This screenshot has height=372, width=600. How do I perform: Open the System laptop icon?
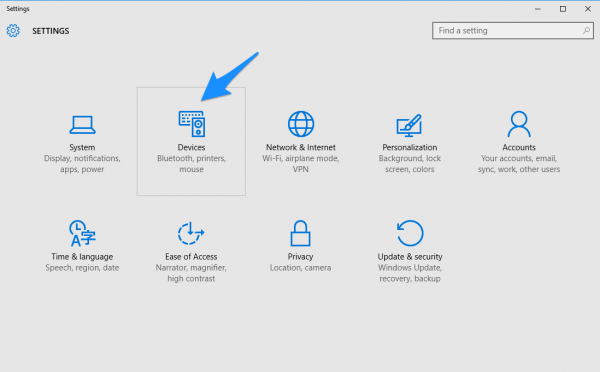[82, 125]
